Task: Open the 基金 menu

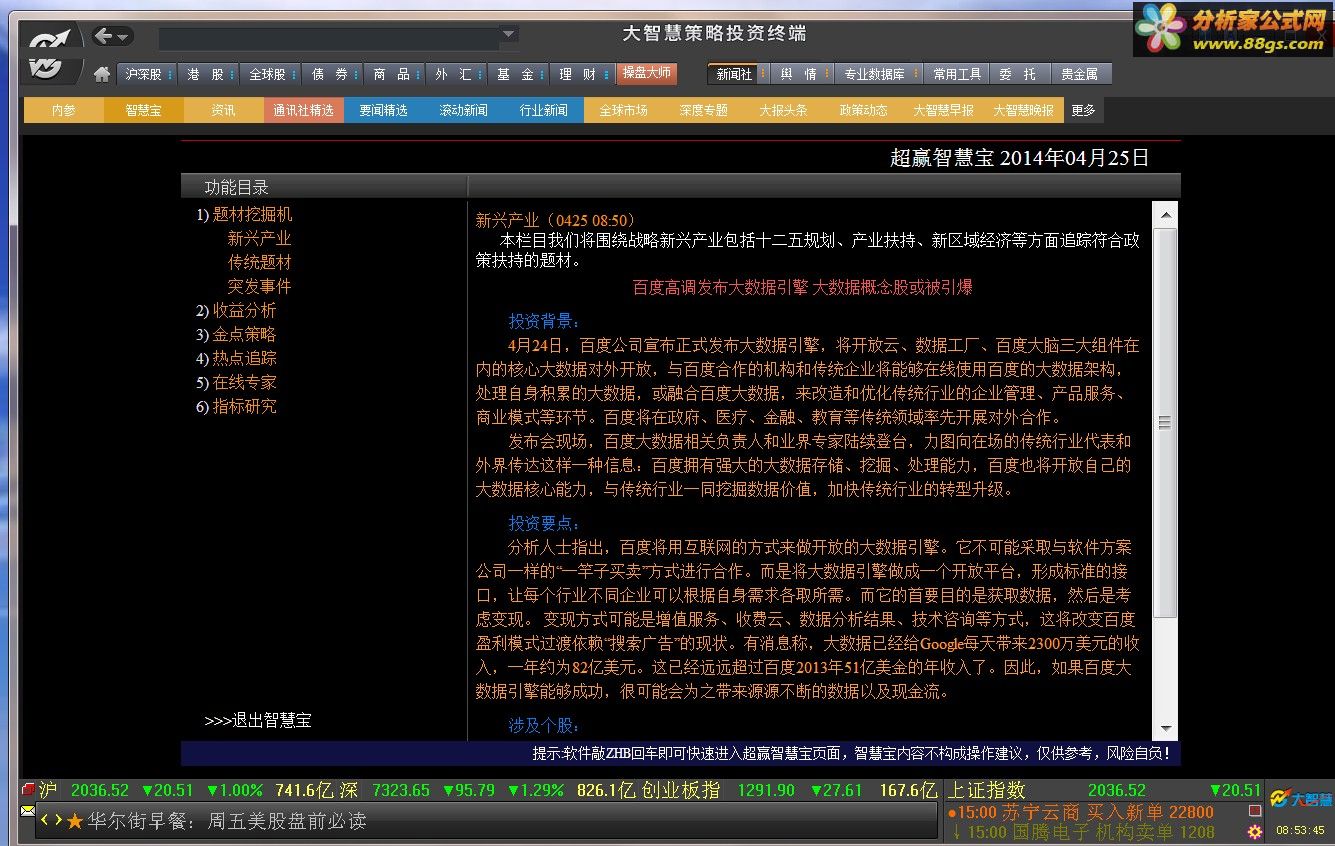Action: (x=518, y=74)
